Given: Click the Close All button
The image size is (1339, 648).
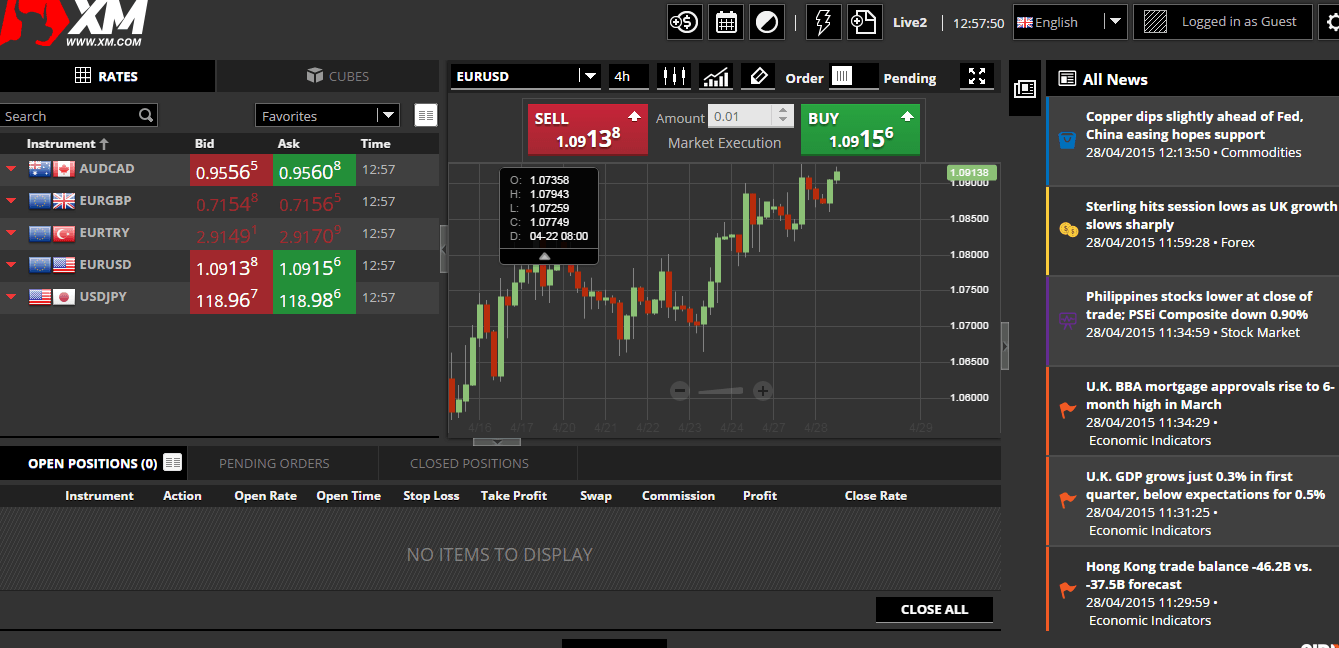Looking at the screenshot, I should [x=934, y=609].
